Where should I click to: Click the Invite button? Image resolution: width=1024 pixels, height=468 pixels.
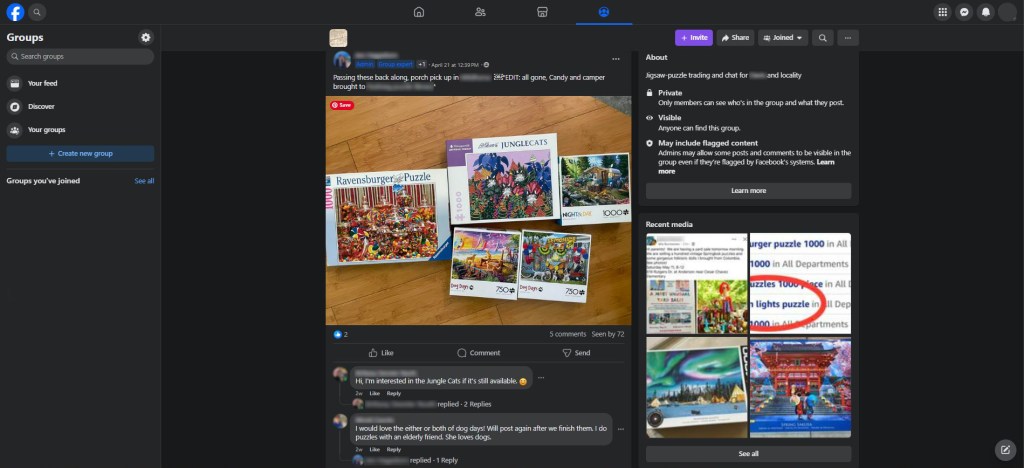(x=693, y=38)
